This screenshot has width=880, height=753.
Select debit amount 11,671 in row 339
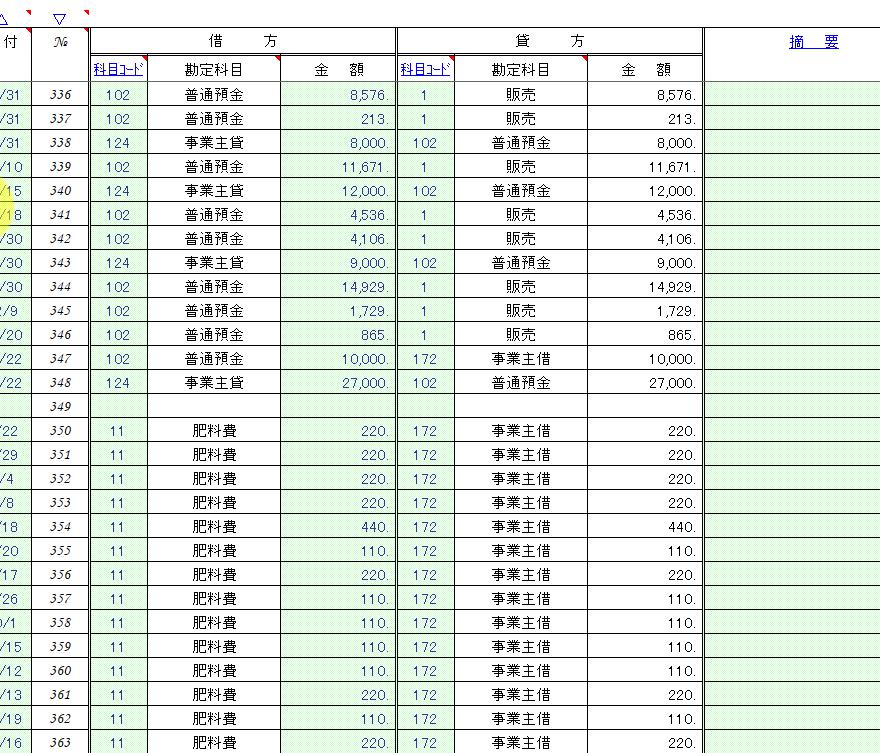(338, 167)
